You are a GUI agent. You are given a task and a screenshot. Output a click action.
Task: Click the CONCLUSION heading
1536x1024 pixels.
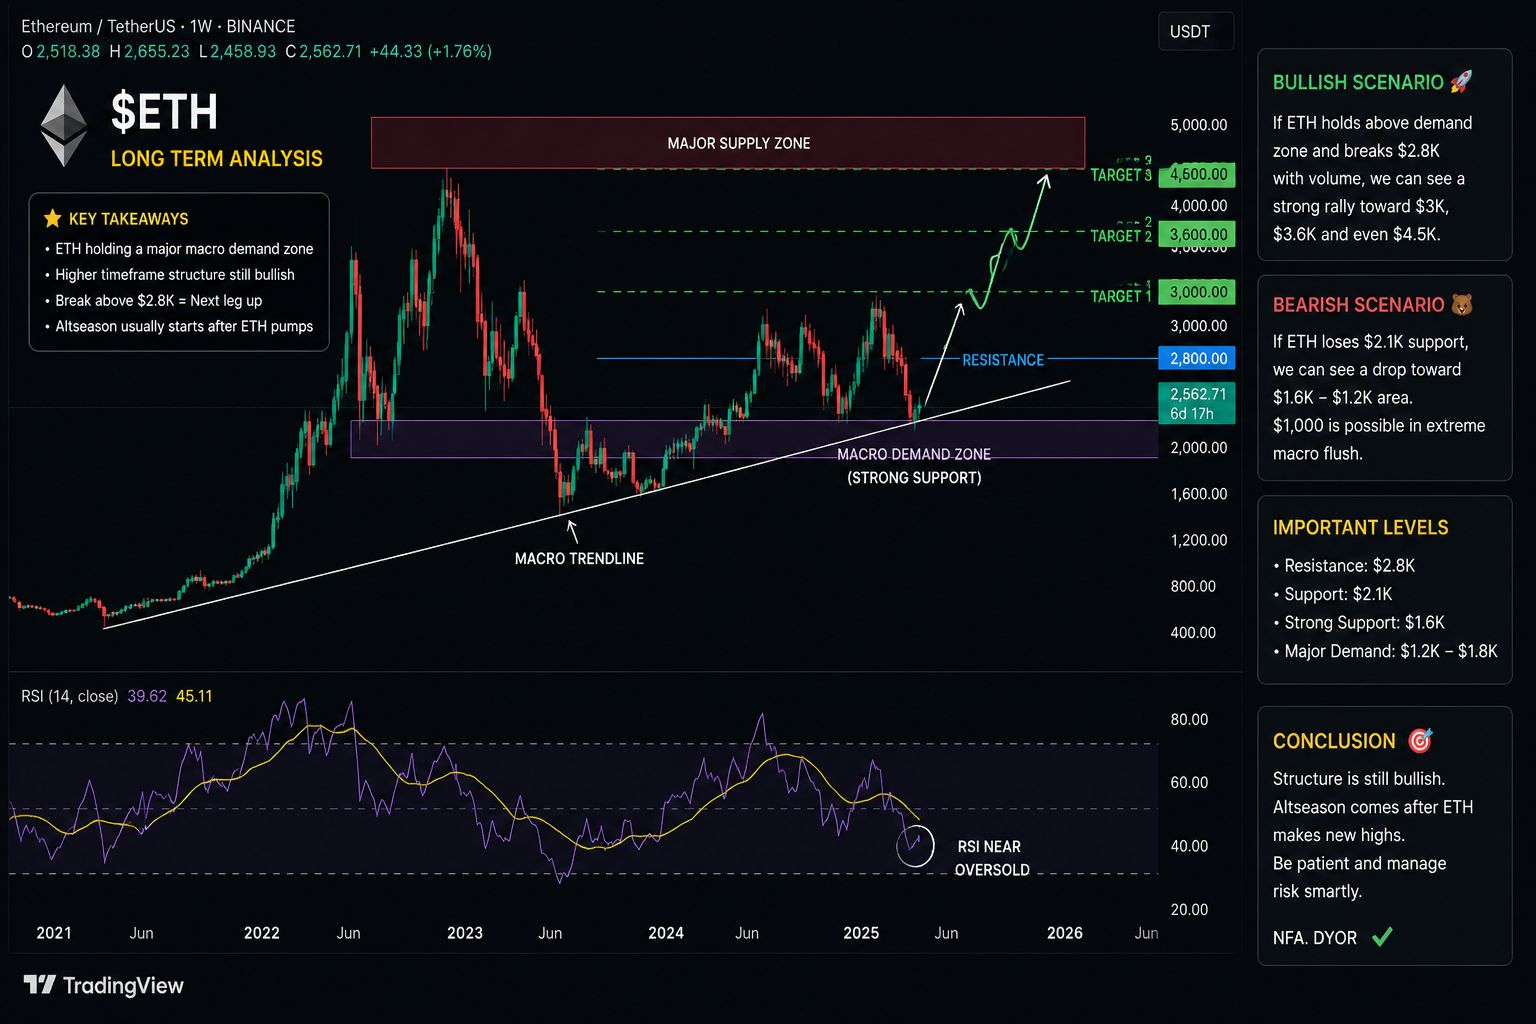(1334, 742)
